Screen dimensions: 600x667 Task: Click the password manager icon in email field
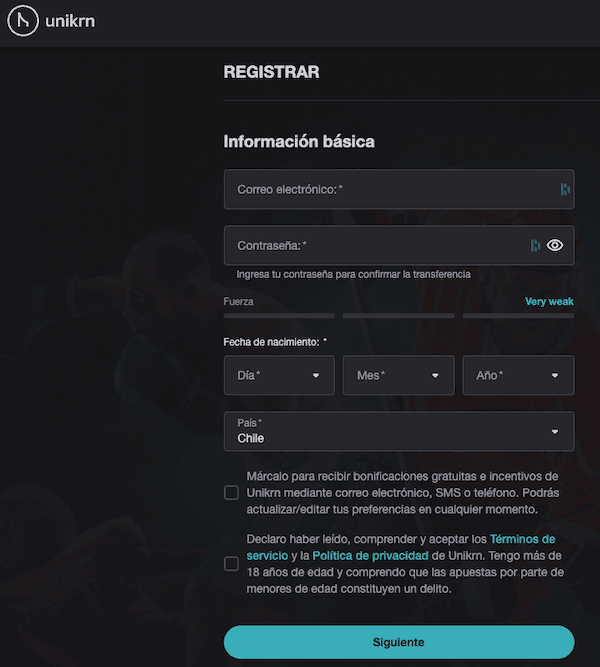(x=565, y=189)
